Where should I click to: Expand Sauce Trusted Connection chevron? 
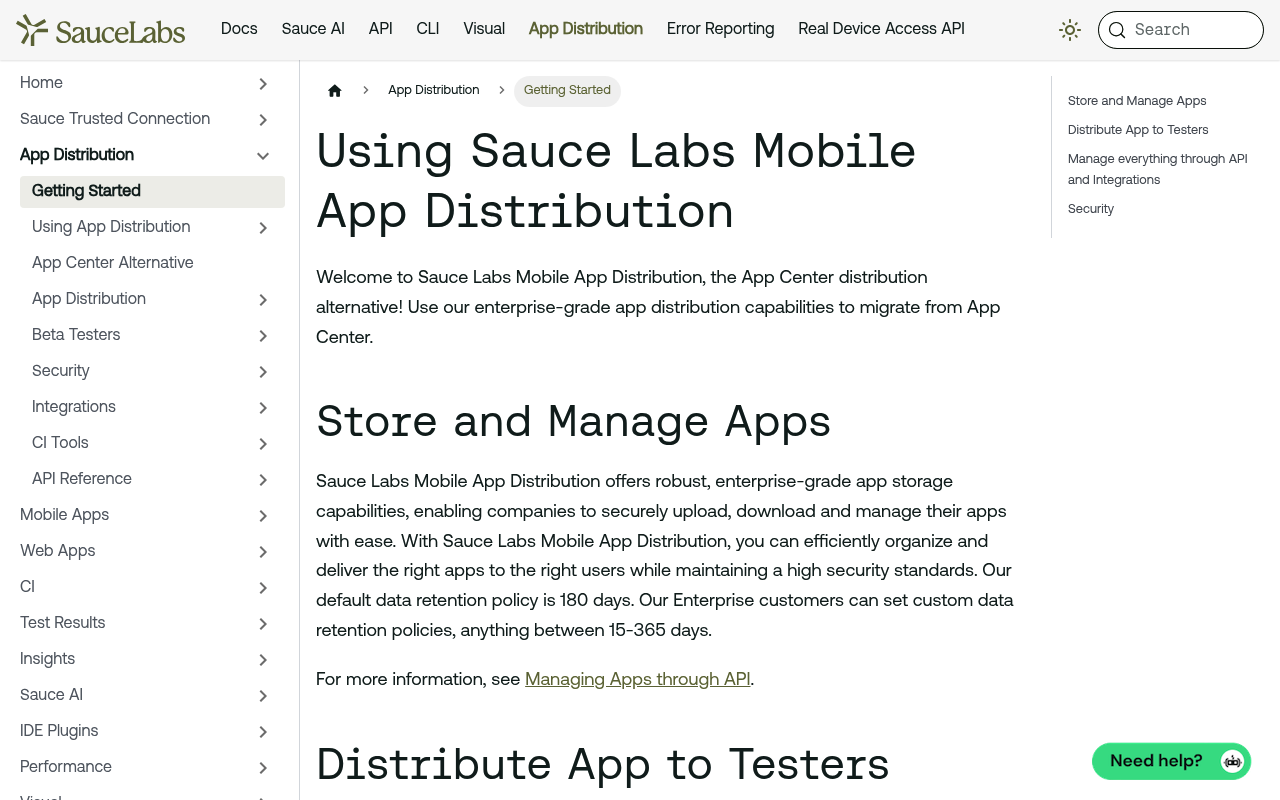tap(263, 120)
